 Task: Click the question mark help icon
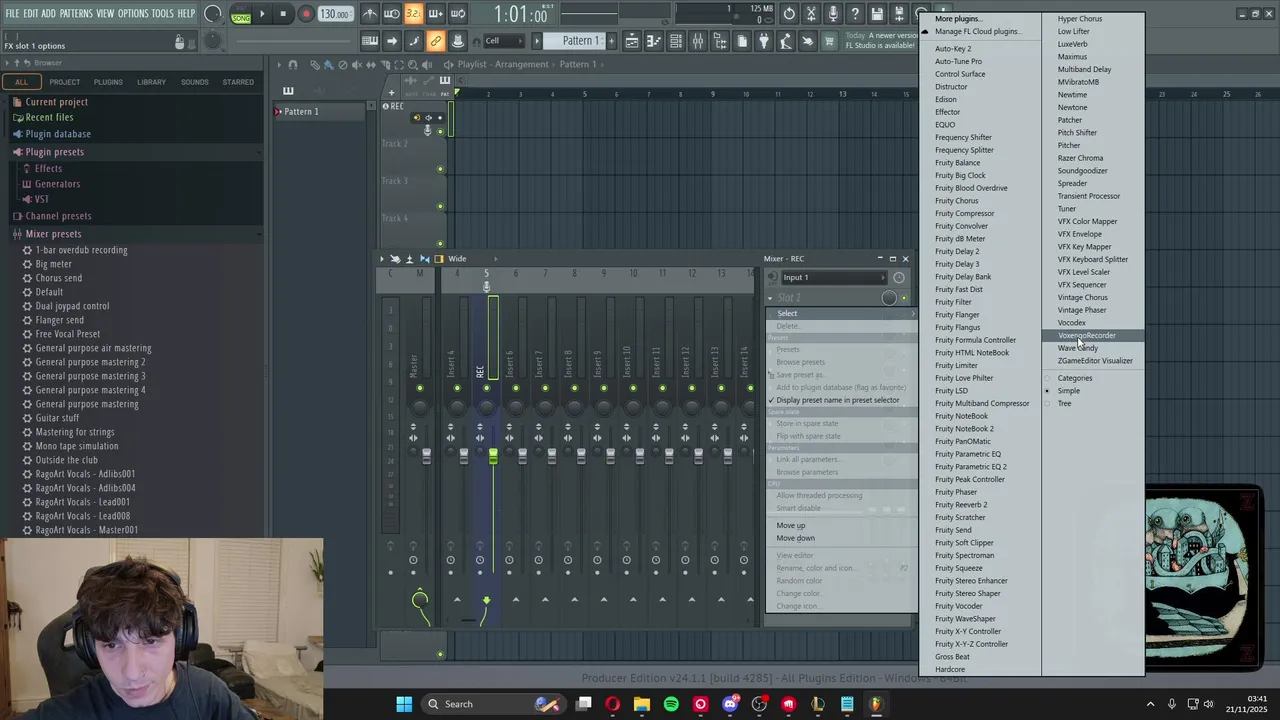(x=855, y=14)
